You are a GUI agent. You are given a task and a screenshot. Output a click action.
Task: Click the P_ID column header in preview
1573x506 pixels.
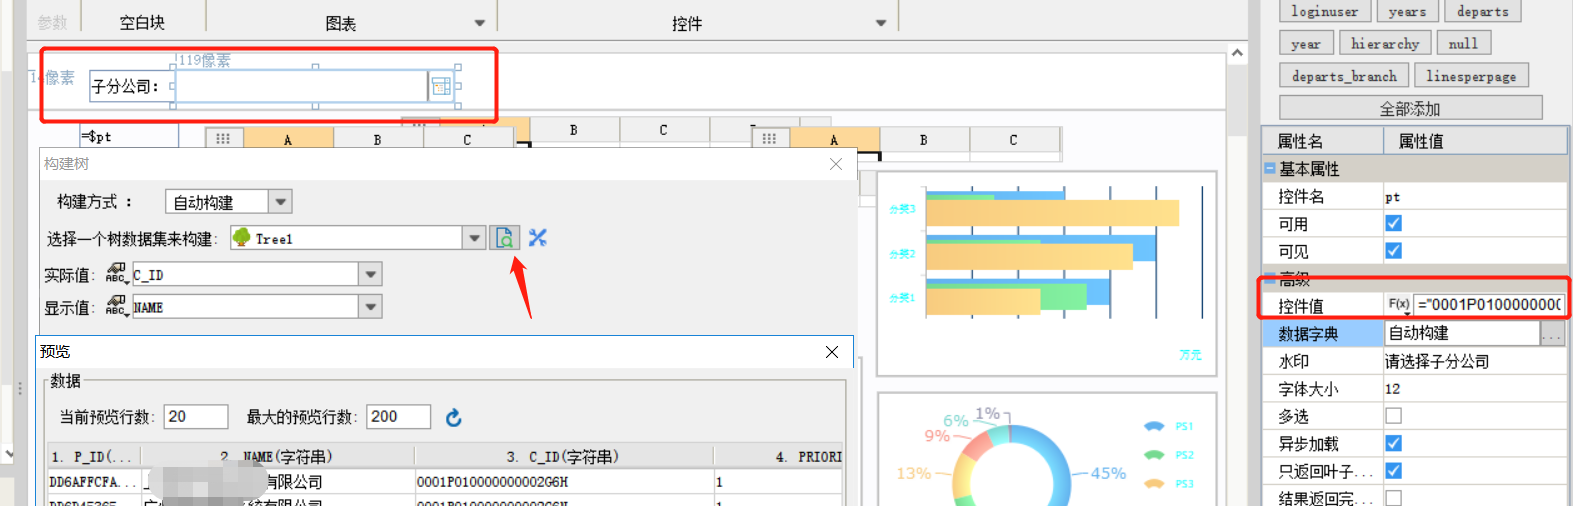point(94,457)
